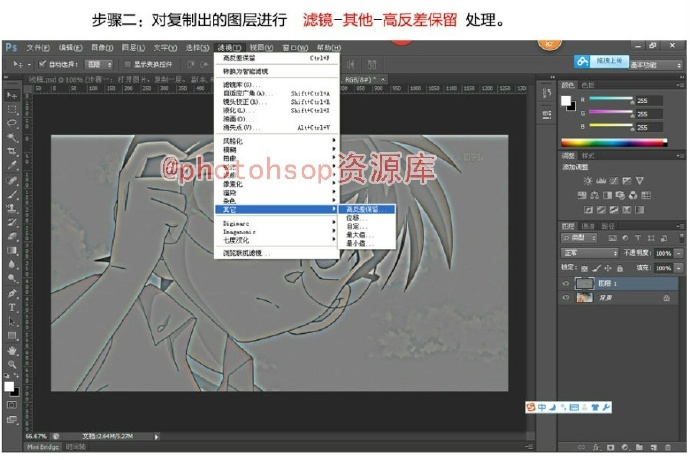Select the Eyedropper tool
The image size is (690, 460).
(12, 166)
